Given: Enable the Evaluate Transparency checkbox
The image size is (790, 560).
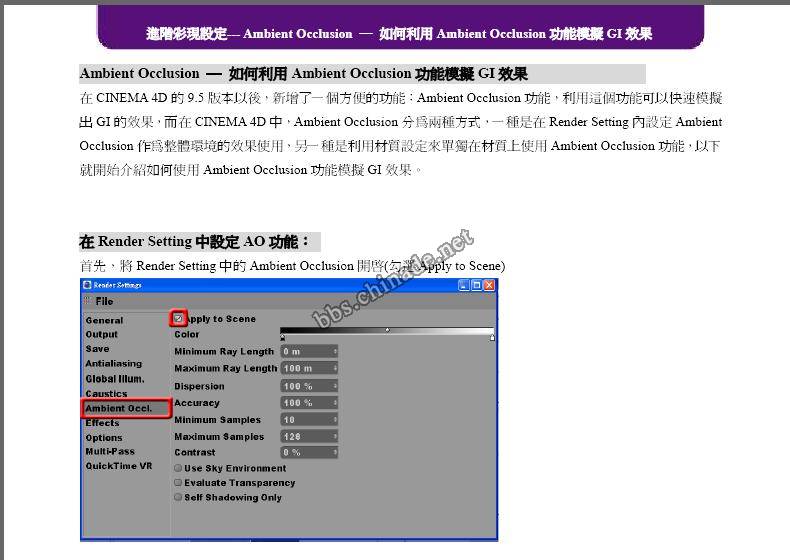Looking at the screenshot, I should [178, 483].
